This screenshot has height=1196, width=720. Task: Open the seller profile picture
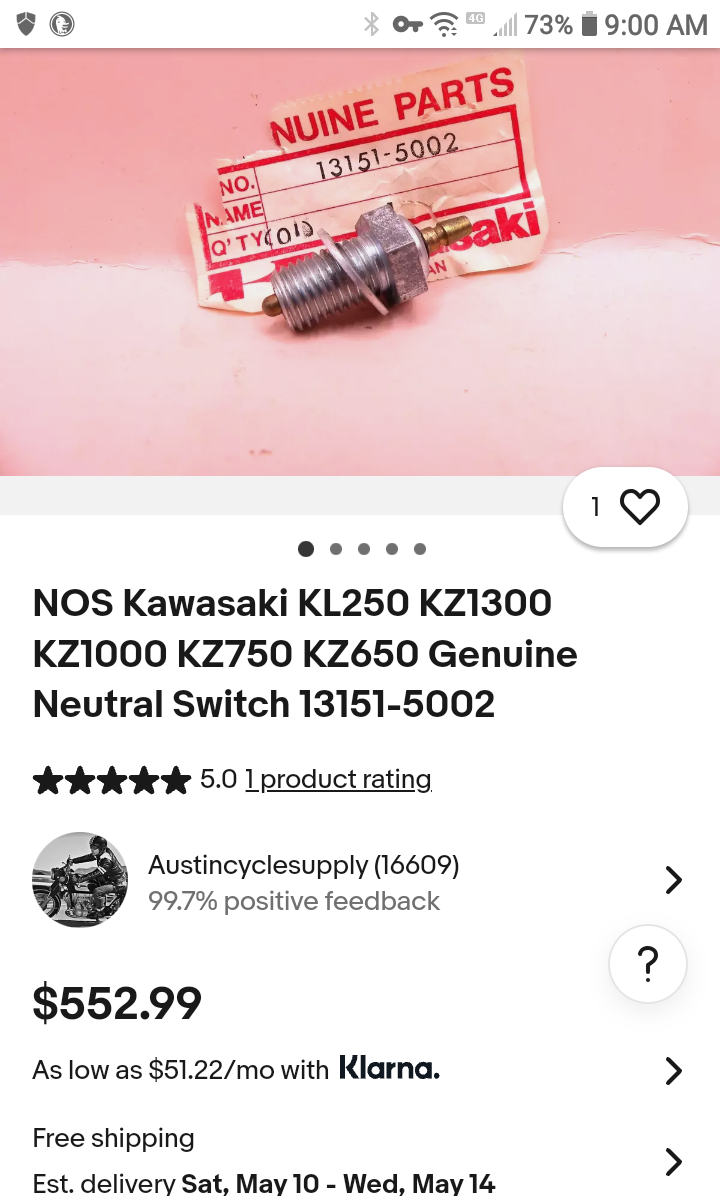80,879
